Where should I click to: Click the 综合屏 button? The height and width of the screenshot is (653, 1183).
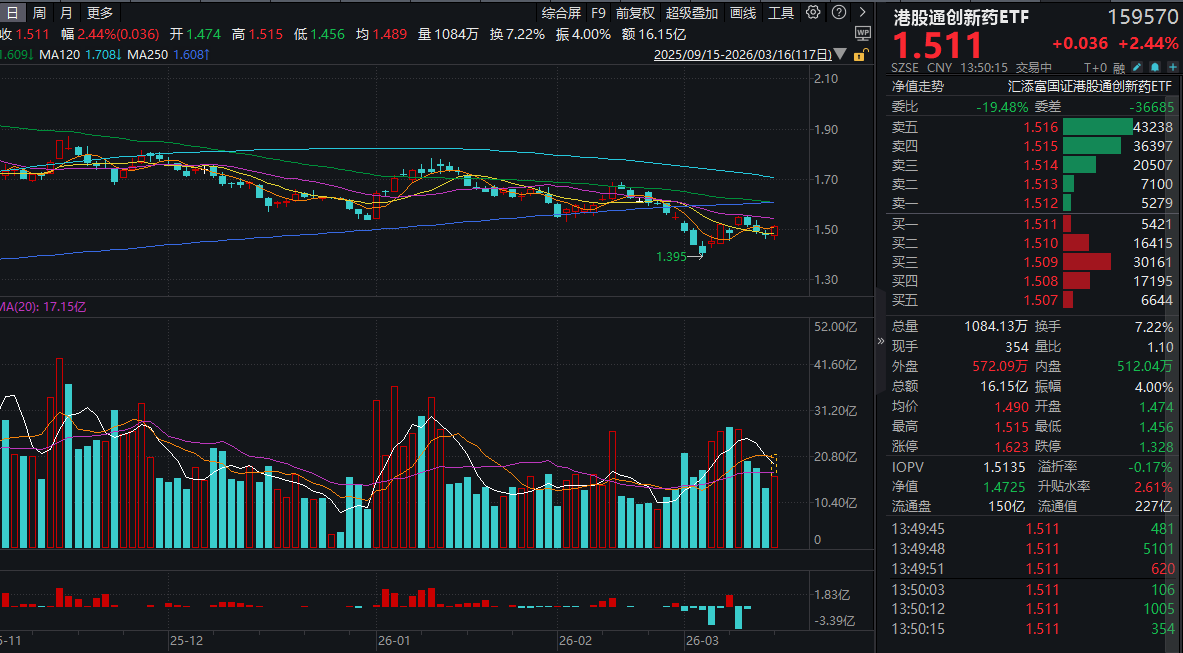tap(561, 13)
